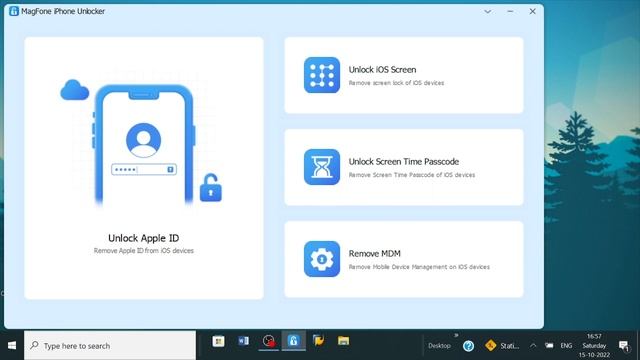Screen dimensions: 640x360
Task: Click 'Remove Mobile Device Management on iOS devices' text
Action: pyautogui.click(x=419, y=267)
